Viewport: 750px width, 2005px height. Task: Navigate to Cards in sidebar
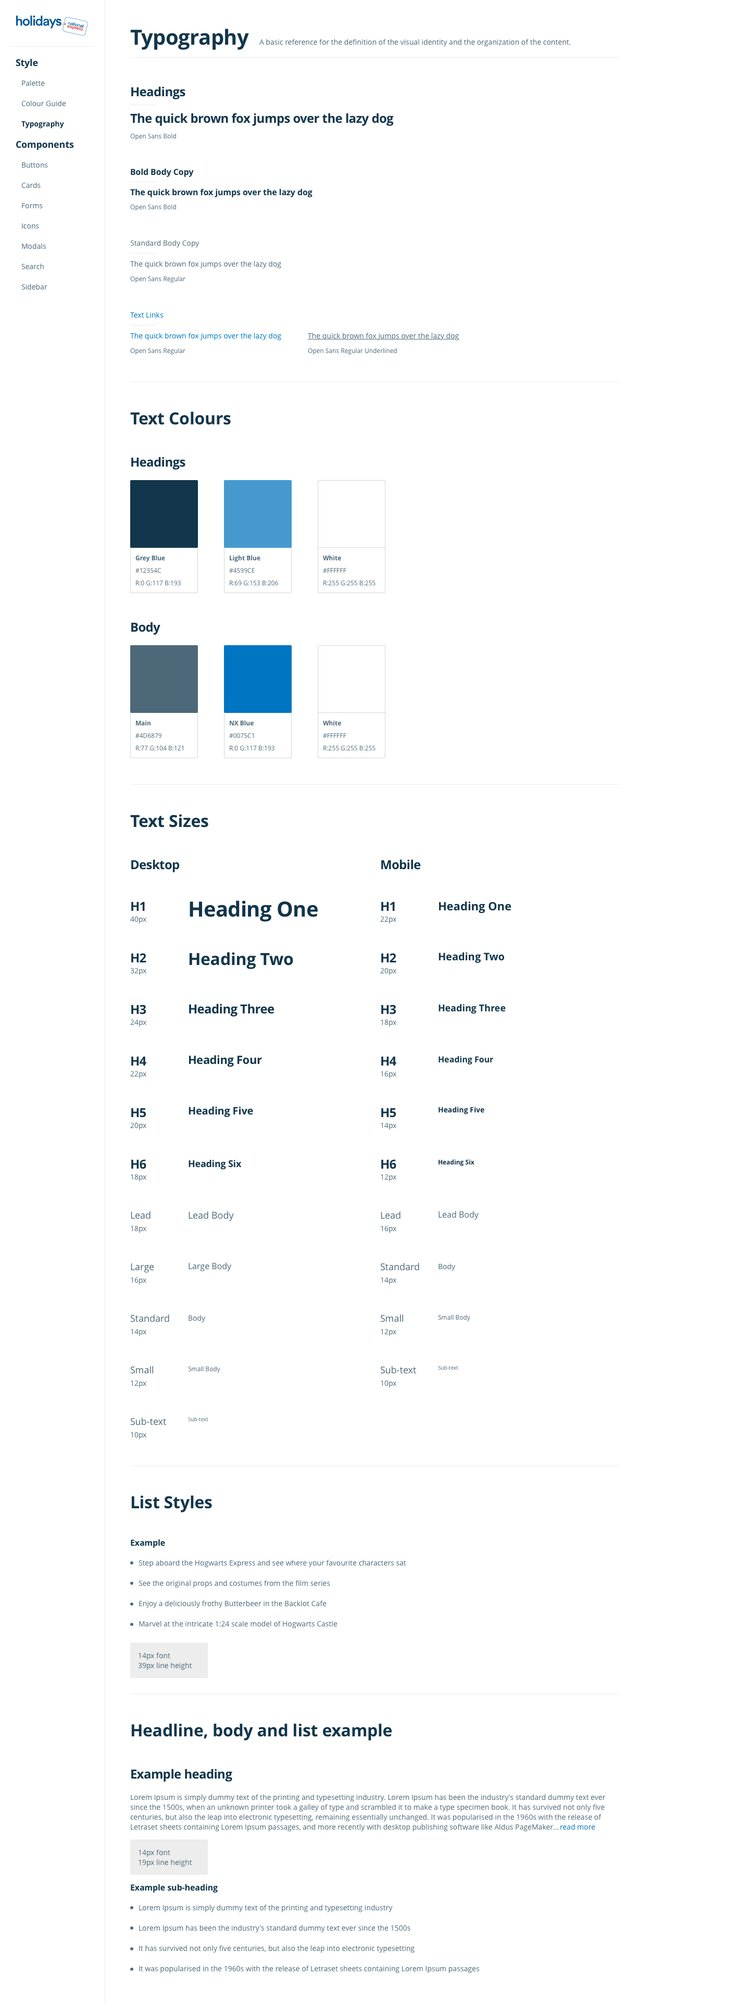click(x=31, y=185)
